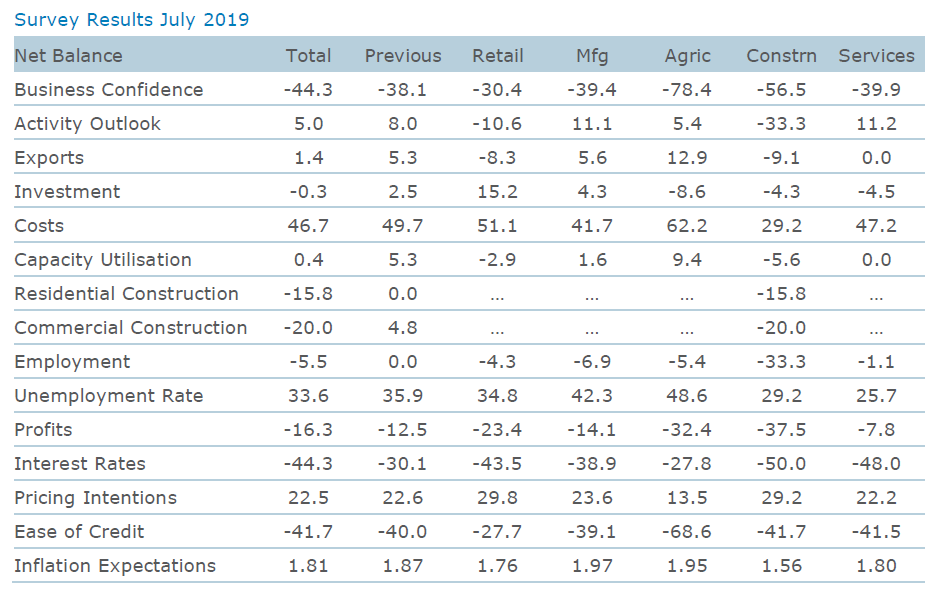Select the Services column header
The height and width of the screenshot is (594, 942).
[x=876, y=56]
